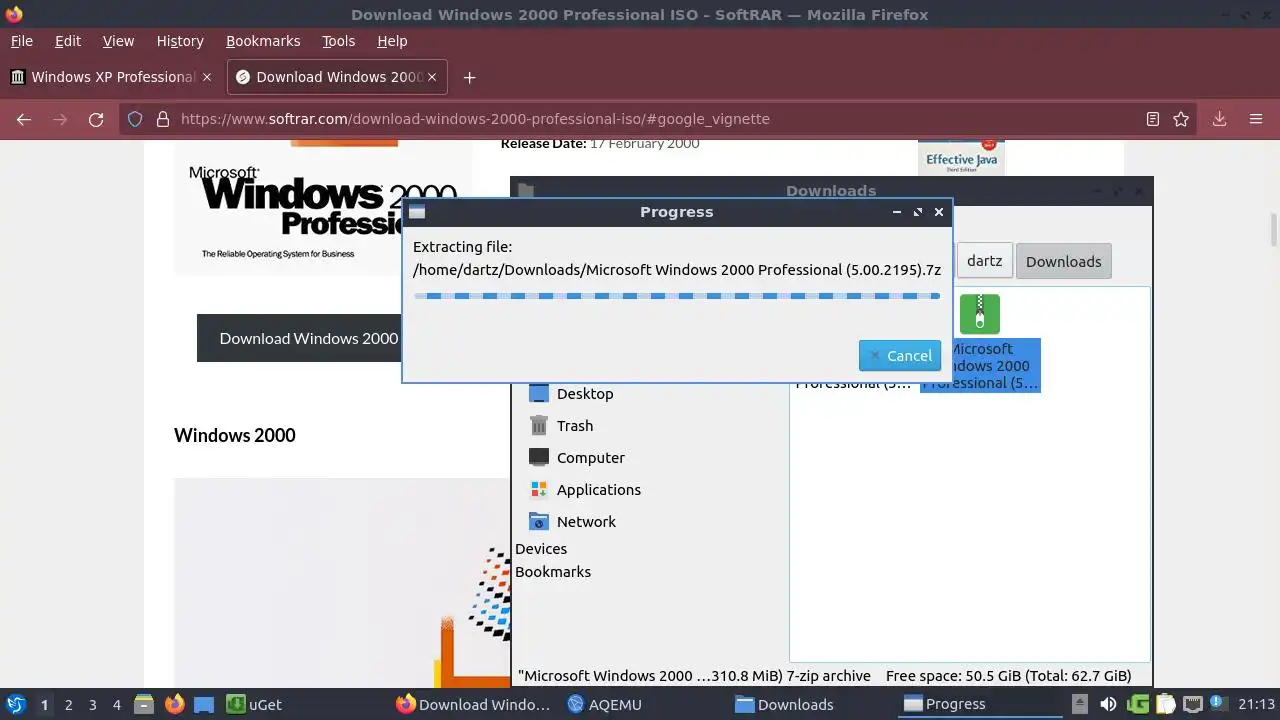This screenshot has height=720, width=1280.
Task: Click the Download Windows 2000 button
Action: coord(300,338)
